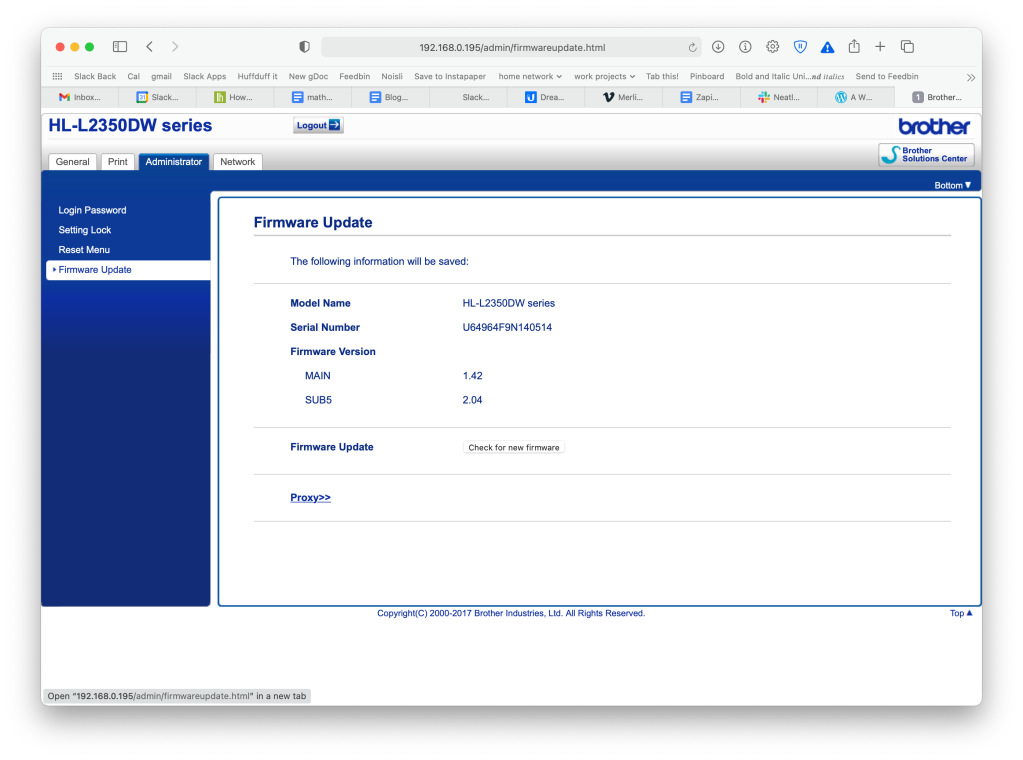
Task: Expand the home network bookmarks folder
Action: click(x=530, y=76)
